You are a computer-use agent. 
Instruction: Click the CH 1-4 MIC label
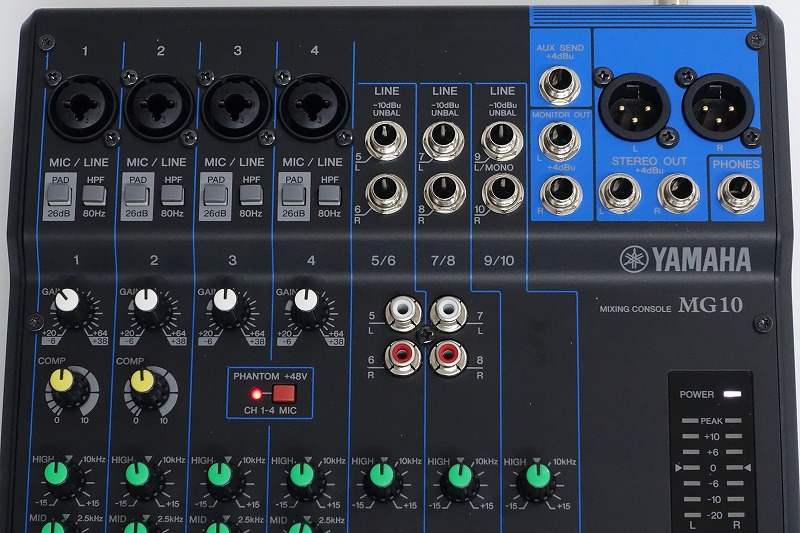click(x=270, y=410)
